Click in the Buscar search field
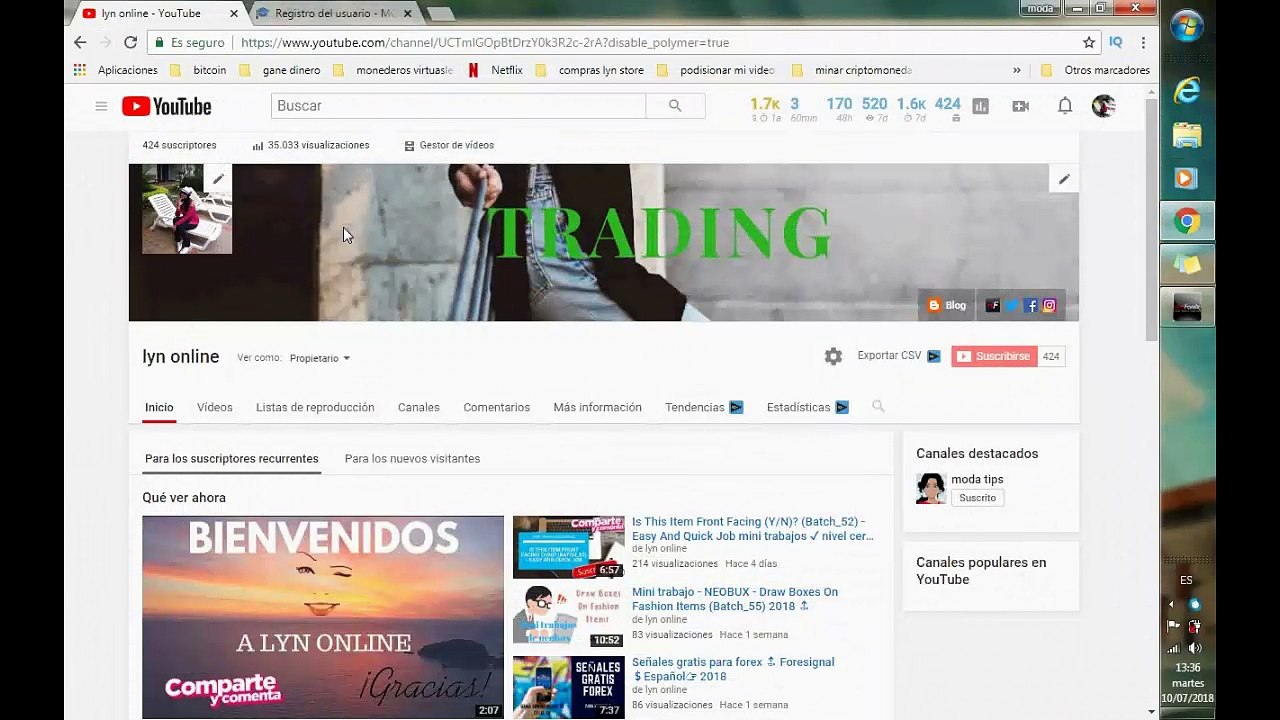1280x720 pixels. click(x=458, y=106)
